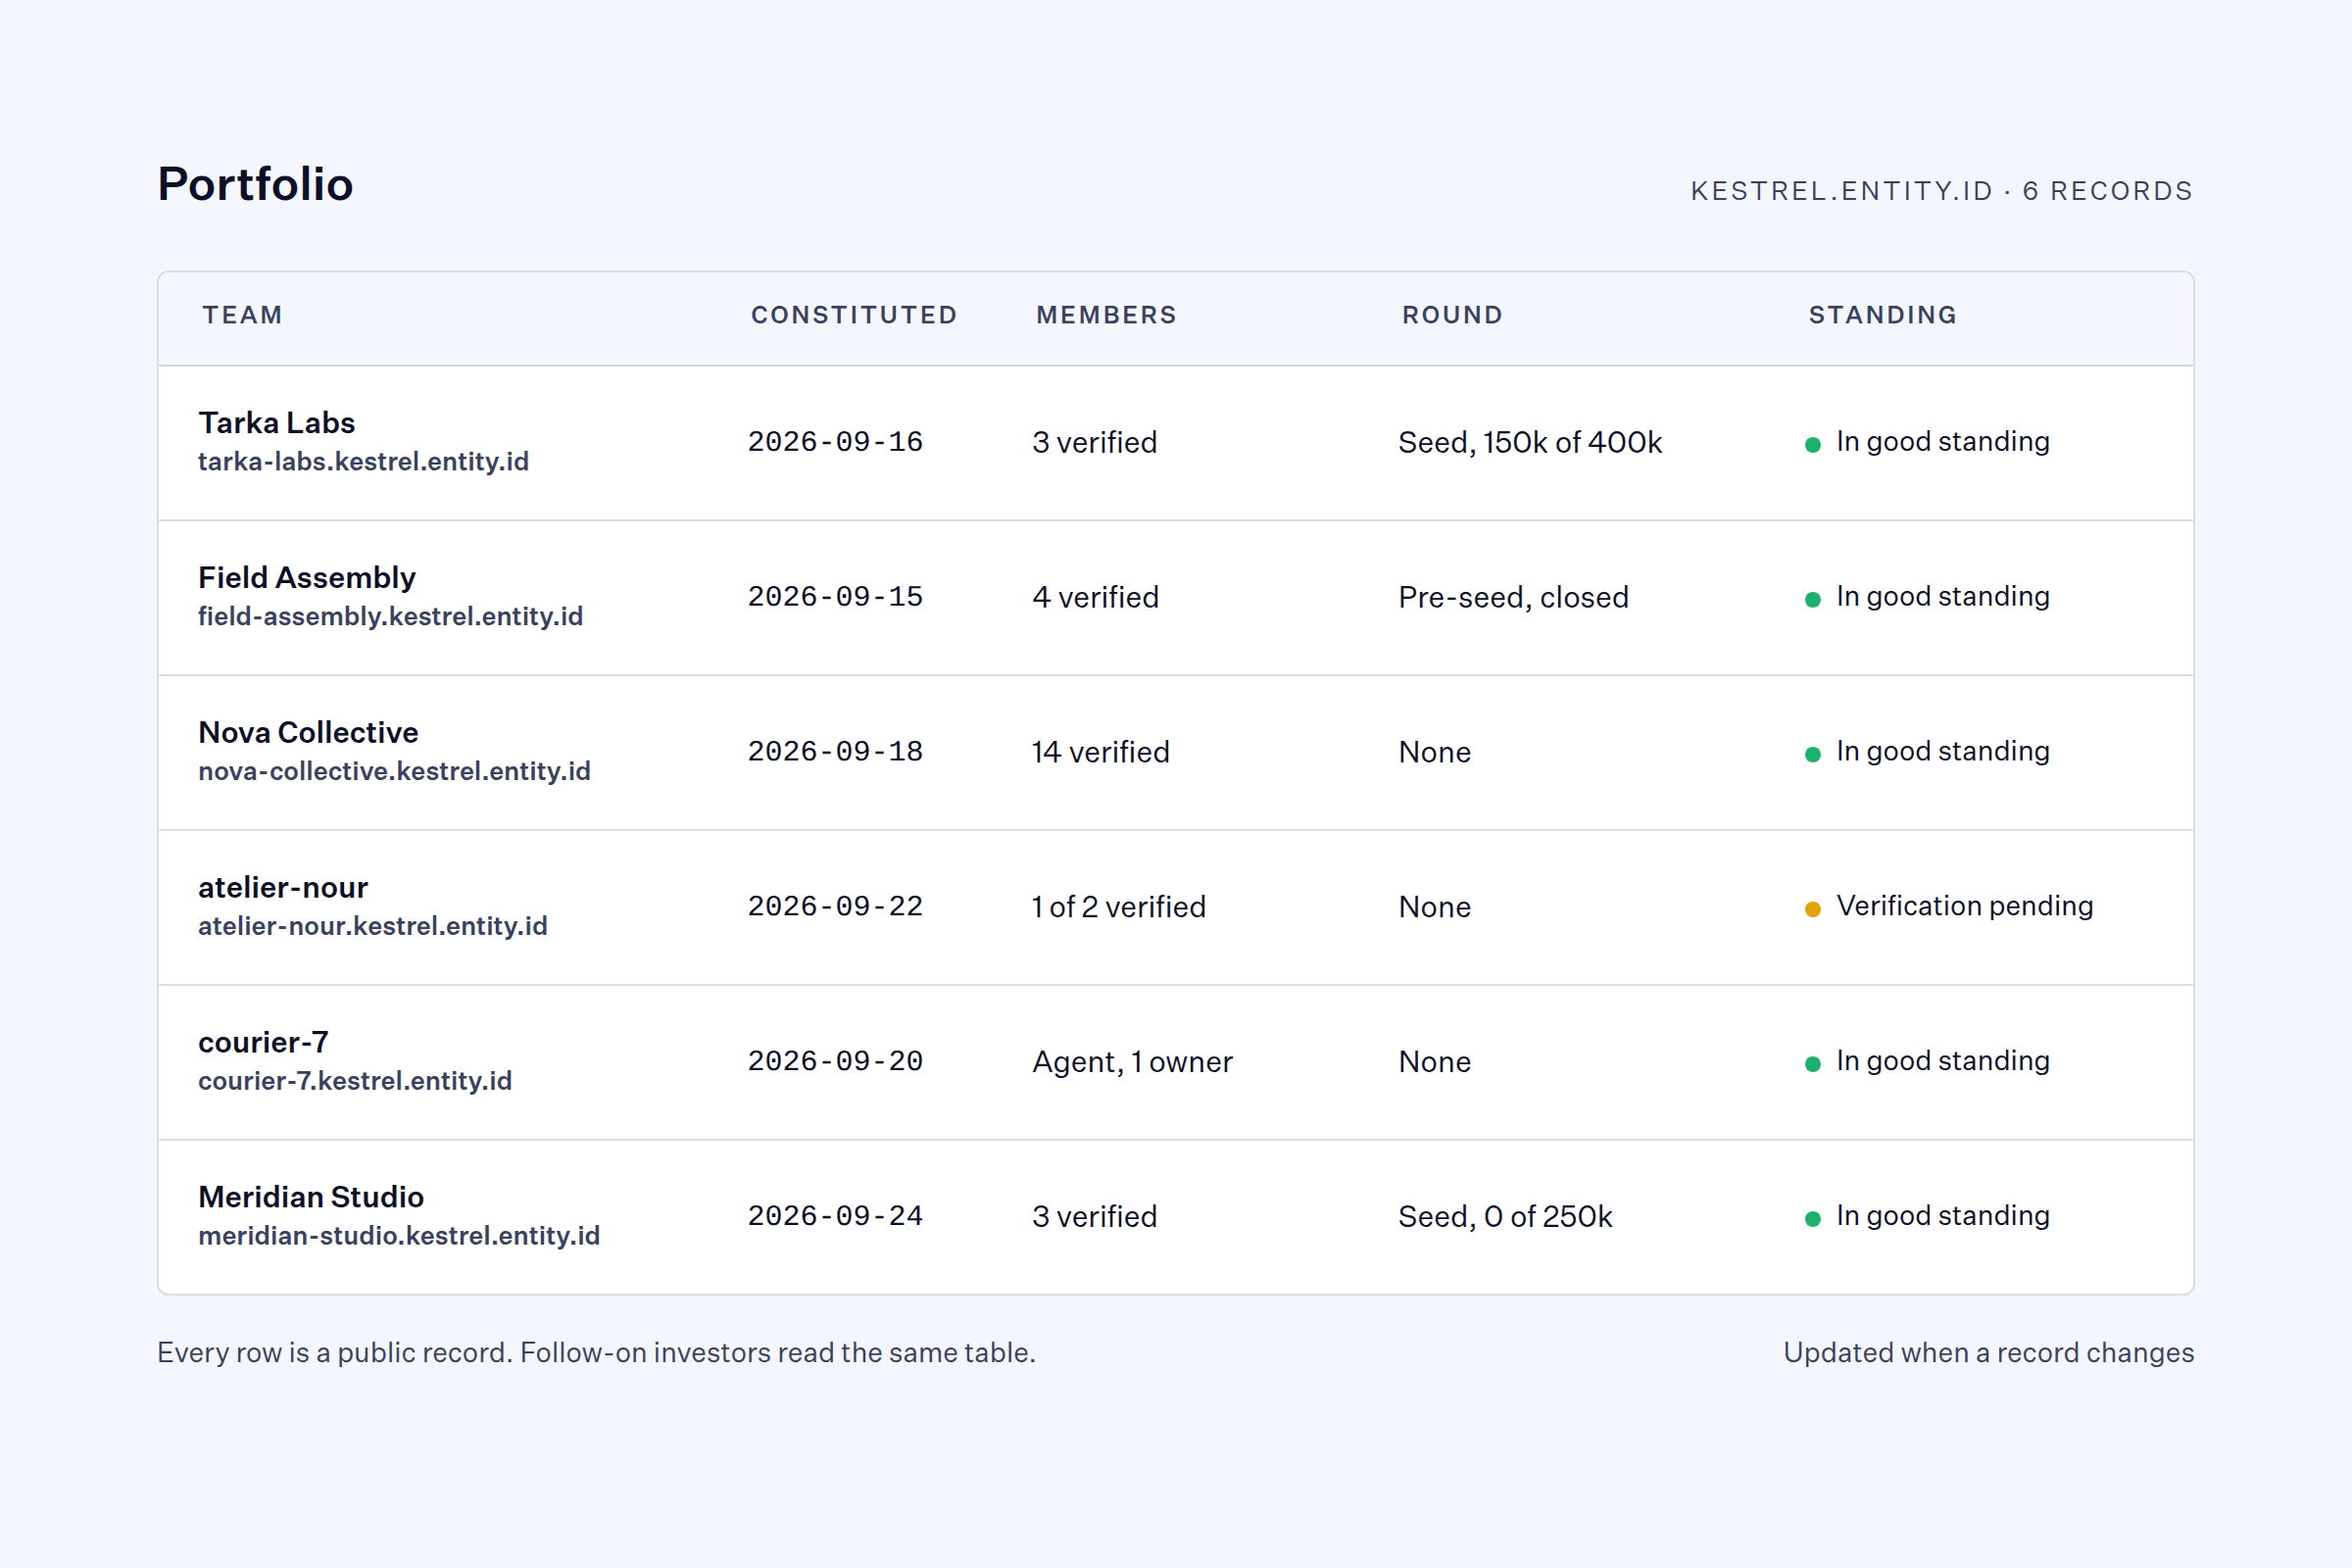Screen dimensions: 2352x1568
Task: Click the 'Agent, 1 owner' members cell
Action: (1132, 1062)
